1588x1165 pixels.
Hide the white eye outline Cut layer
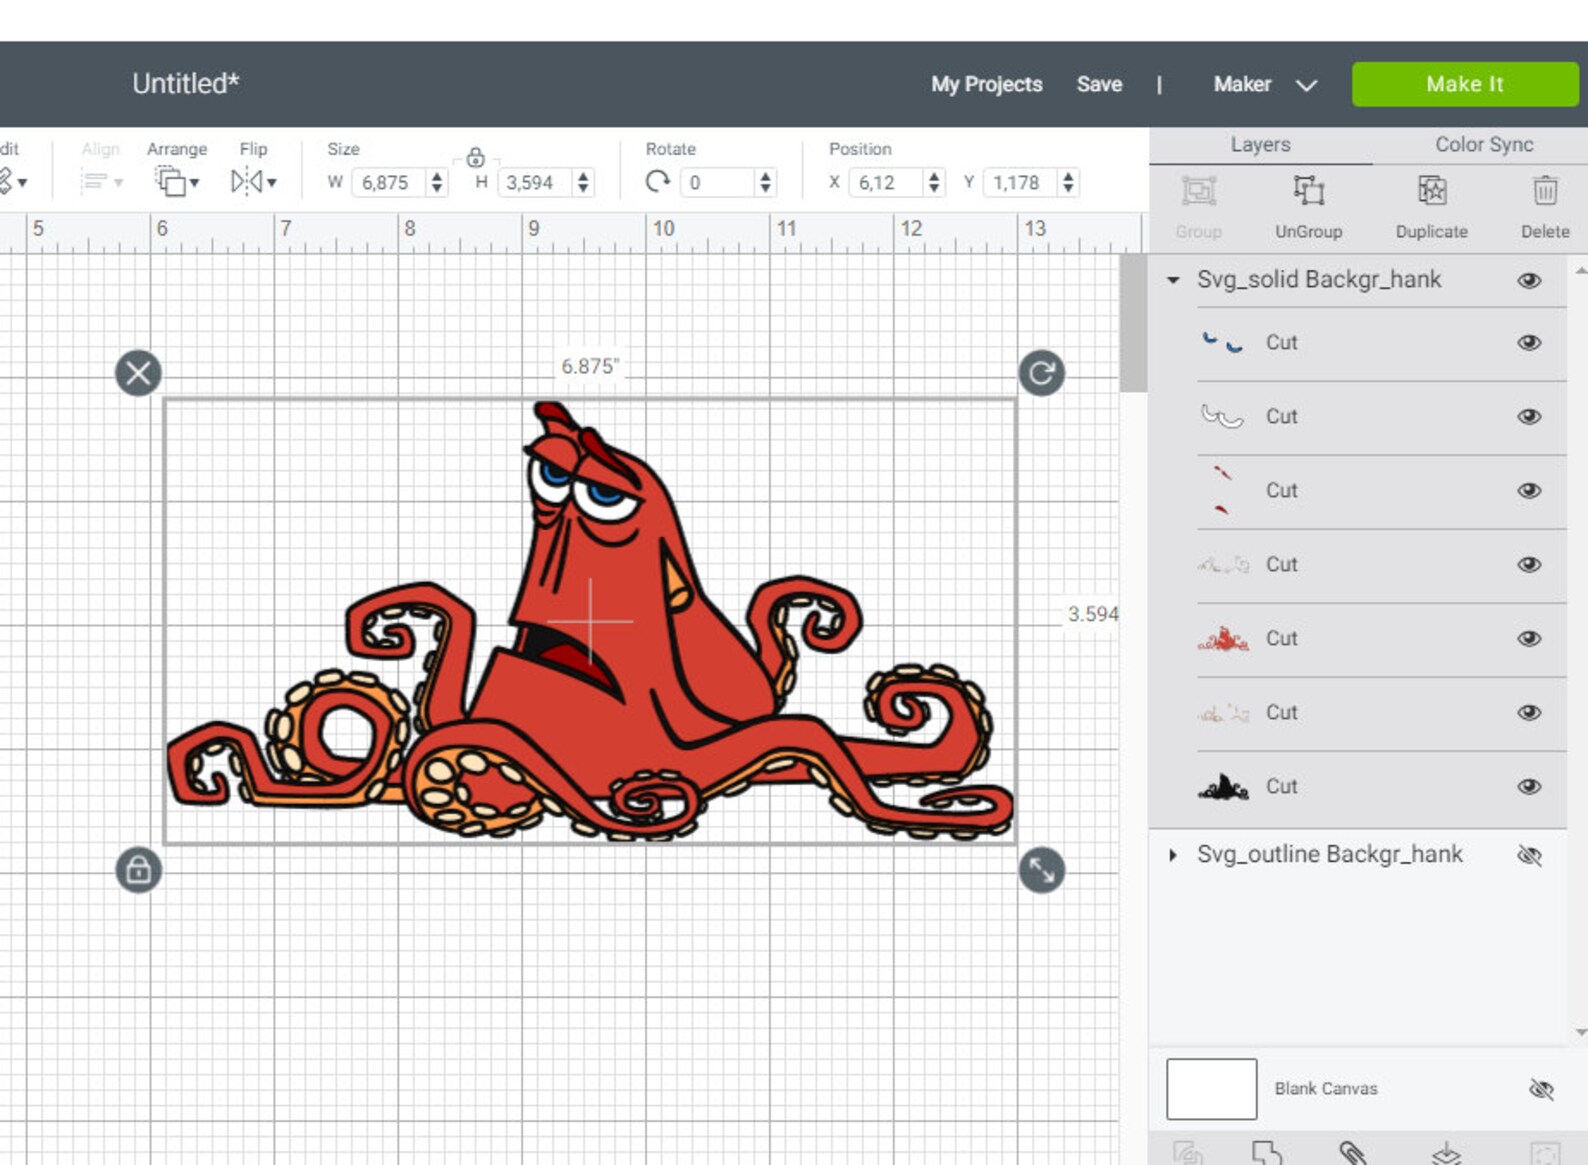point(1529,416)
